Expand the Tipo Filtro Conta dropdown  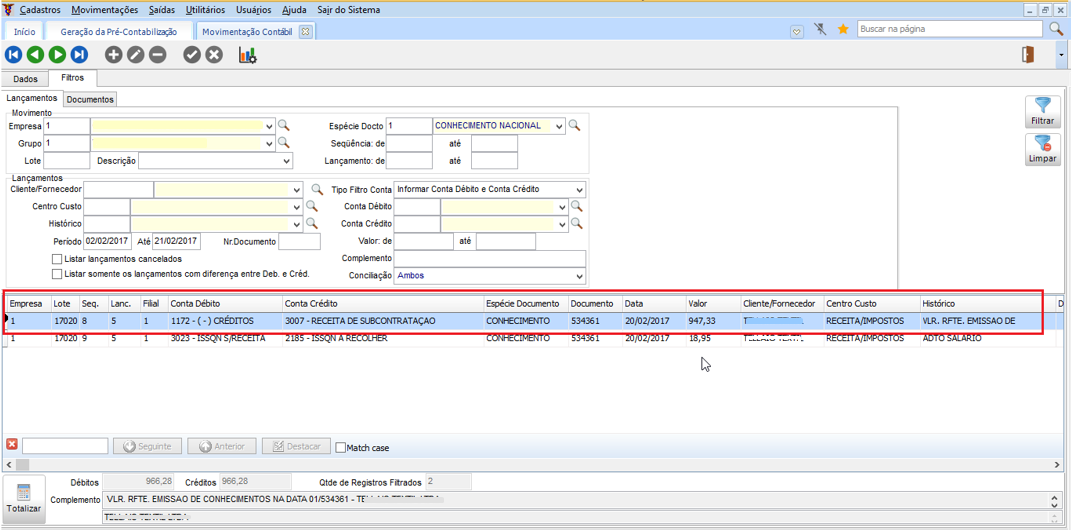[579, 190]
